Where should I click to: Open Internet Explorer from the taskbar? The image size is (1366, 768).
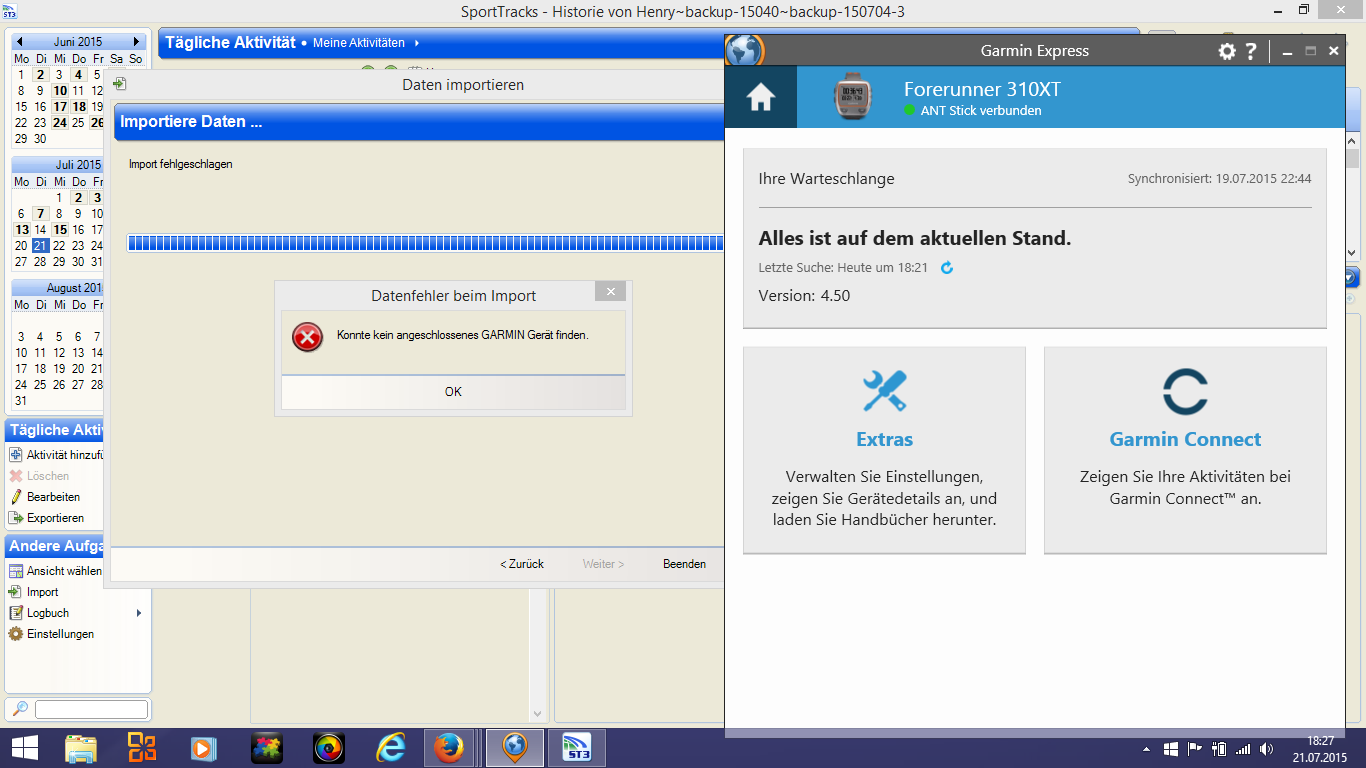tap(390, 748)
